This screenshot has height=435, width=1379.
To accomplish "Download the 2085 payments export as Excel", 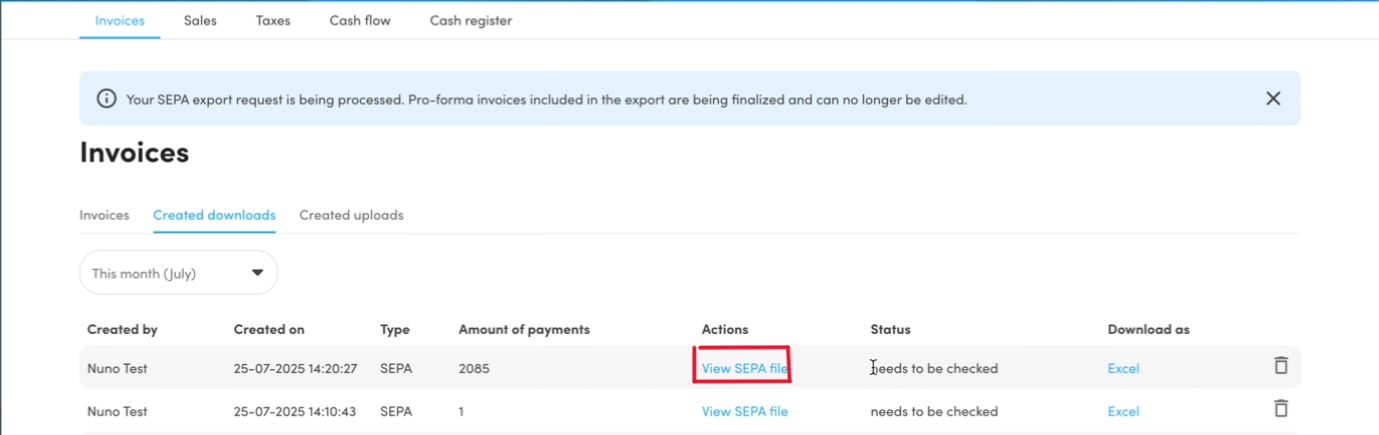I will (x=1123, y=369).
